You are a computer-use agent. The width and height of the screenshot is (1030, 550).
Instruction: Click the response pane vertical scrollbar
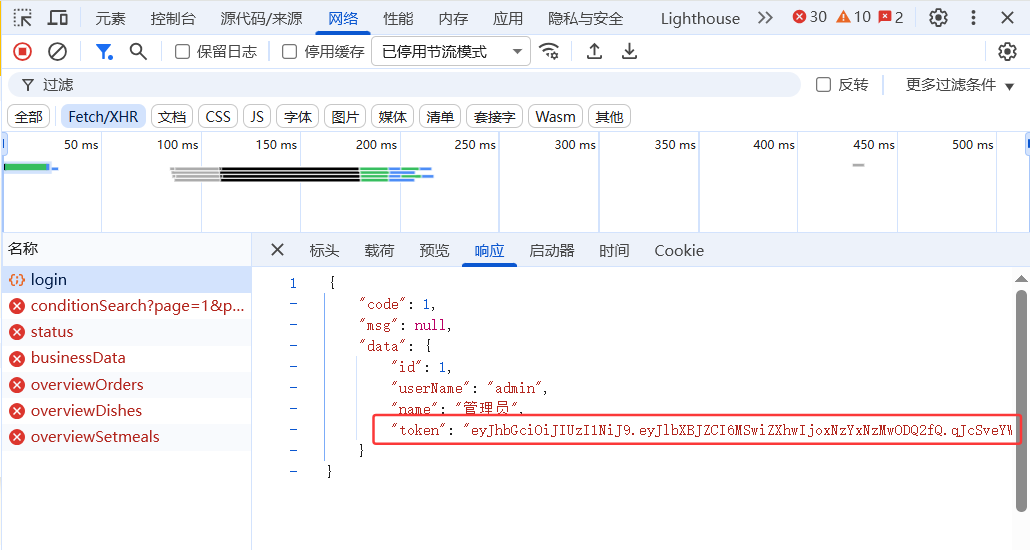[x=1021, y=401]
